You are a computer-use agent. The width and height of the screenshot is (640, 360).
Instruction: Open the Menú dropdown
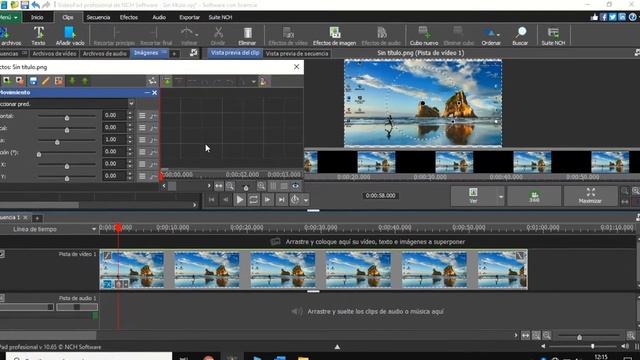pos(9,17)
